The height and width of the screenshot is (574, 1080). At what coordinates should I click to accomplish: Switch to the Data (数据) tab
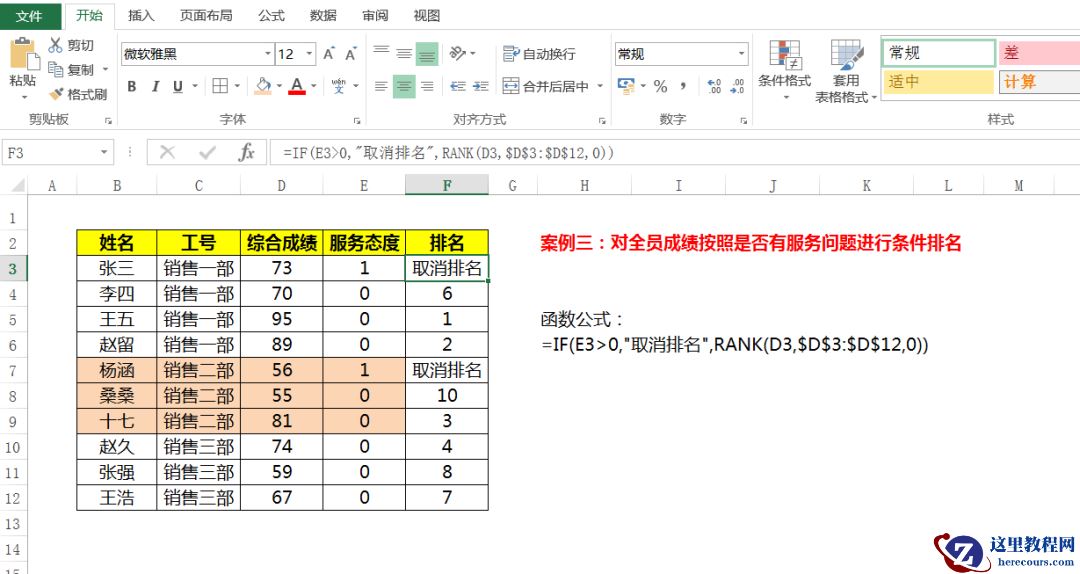coord(323,15)
